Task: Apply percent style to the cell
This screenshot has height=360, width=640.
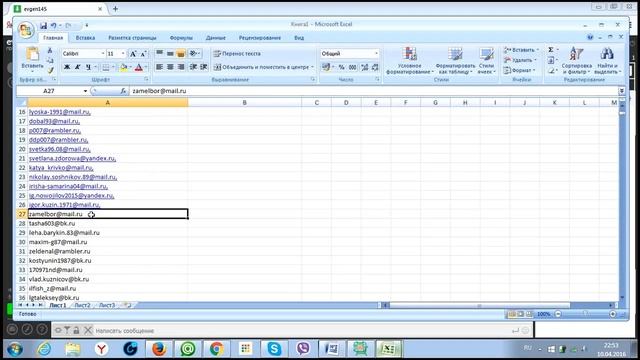Action: (x=342, y=67)
